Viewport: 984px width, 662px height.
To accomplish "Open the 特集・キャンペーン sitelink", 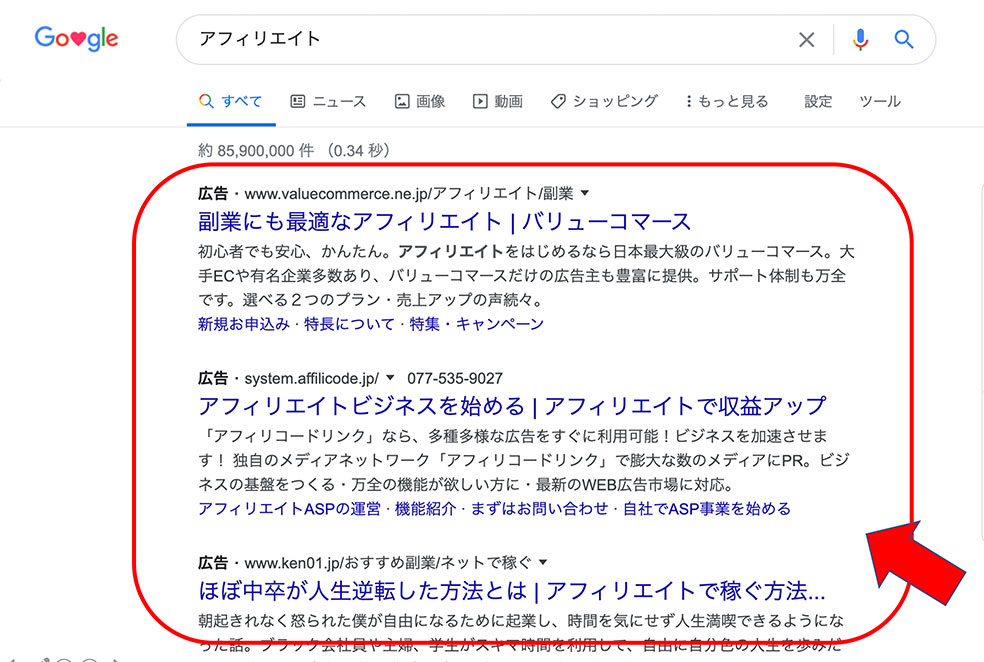I will coord(476,324).
